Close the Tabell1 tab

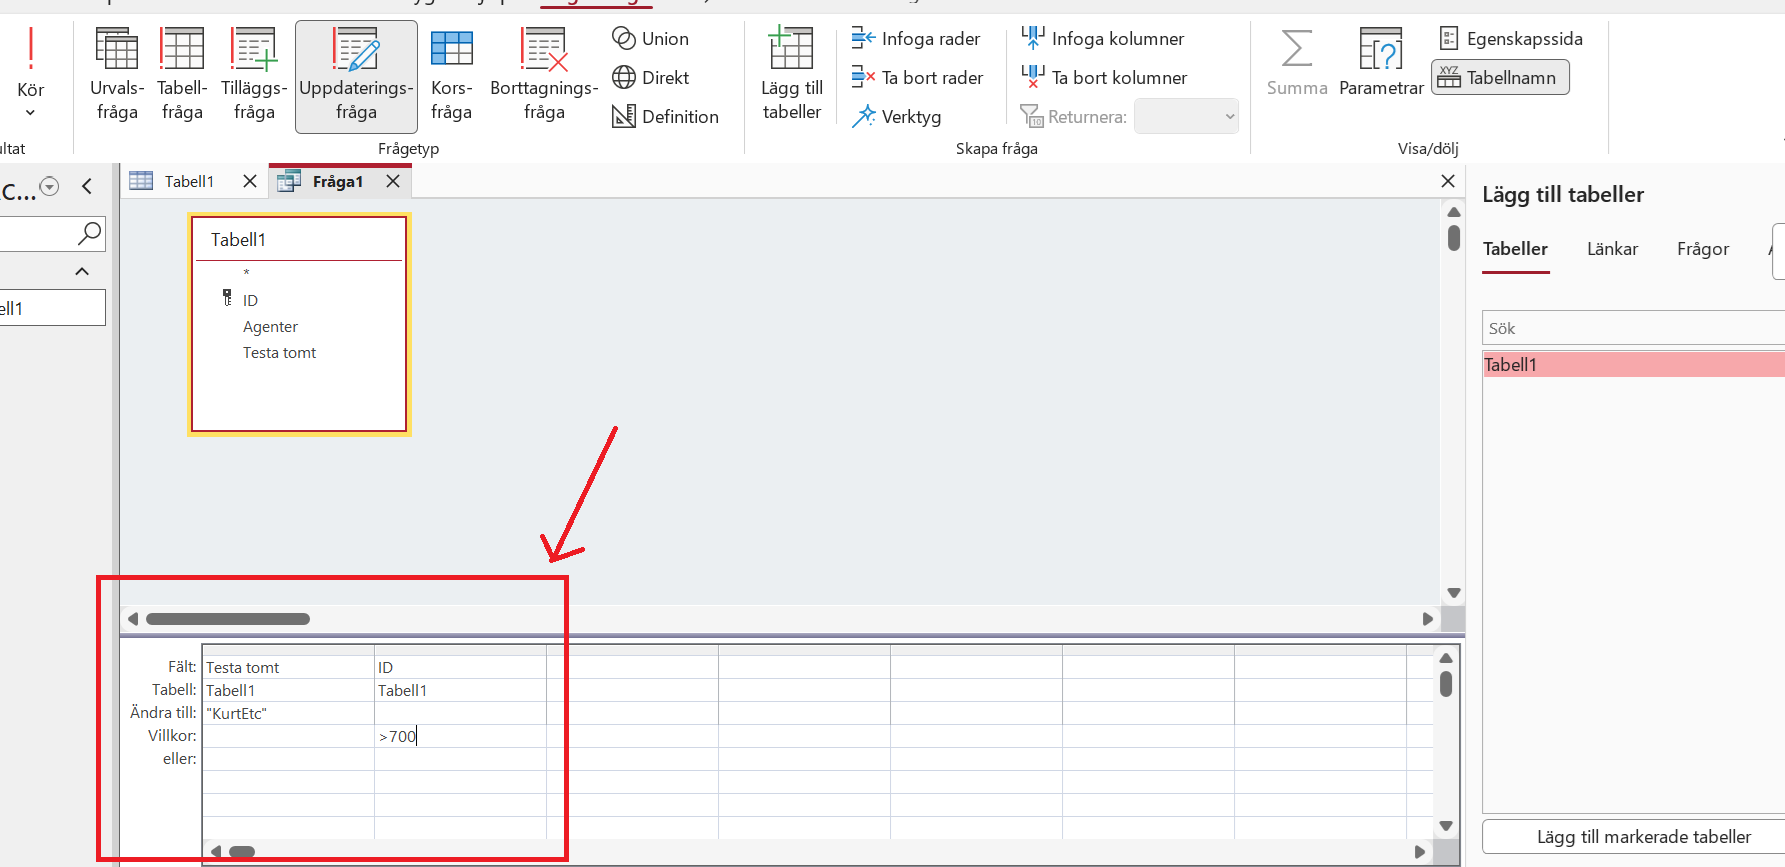point(250,181)
